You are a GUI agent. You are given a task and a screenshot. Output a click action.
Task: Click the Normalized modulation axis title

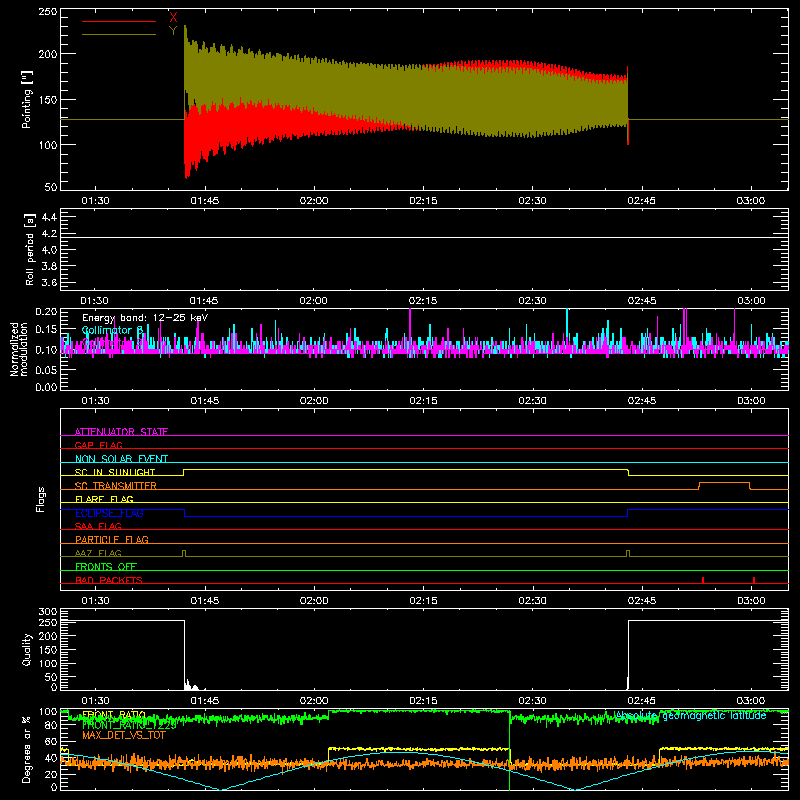(x=19, y=349)
